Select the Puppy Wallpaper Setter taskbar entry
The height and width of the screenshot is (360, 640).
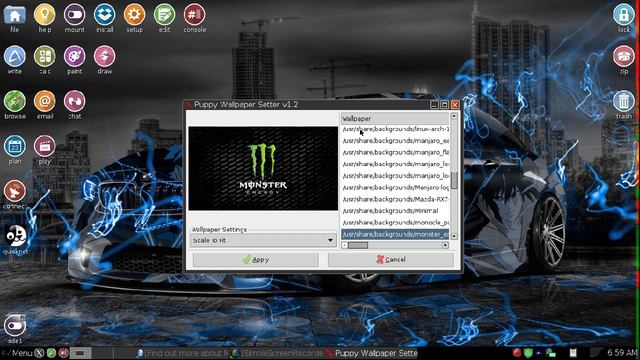(x=371, y=353)
